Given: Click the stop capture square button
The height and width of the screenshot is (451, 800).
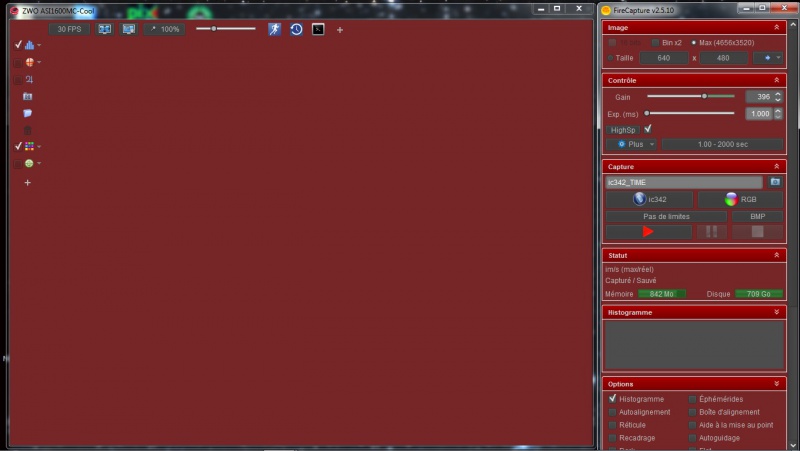Looking at the screenshot, I should pyautogui.click(x=757, y=232).
